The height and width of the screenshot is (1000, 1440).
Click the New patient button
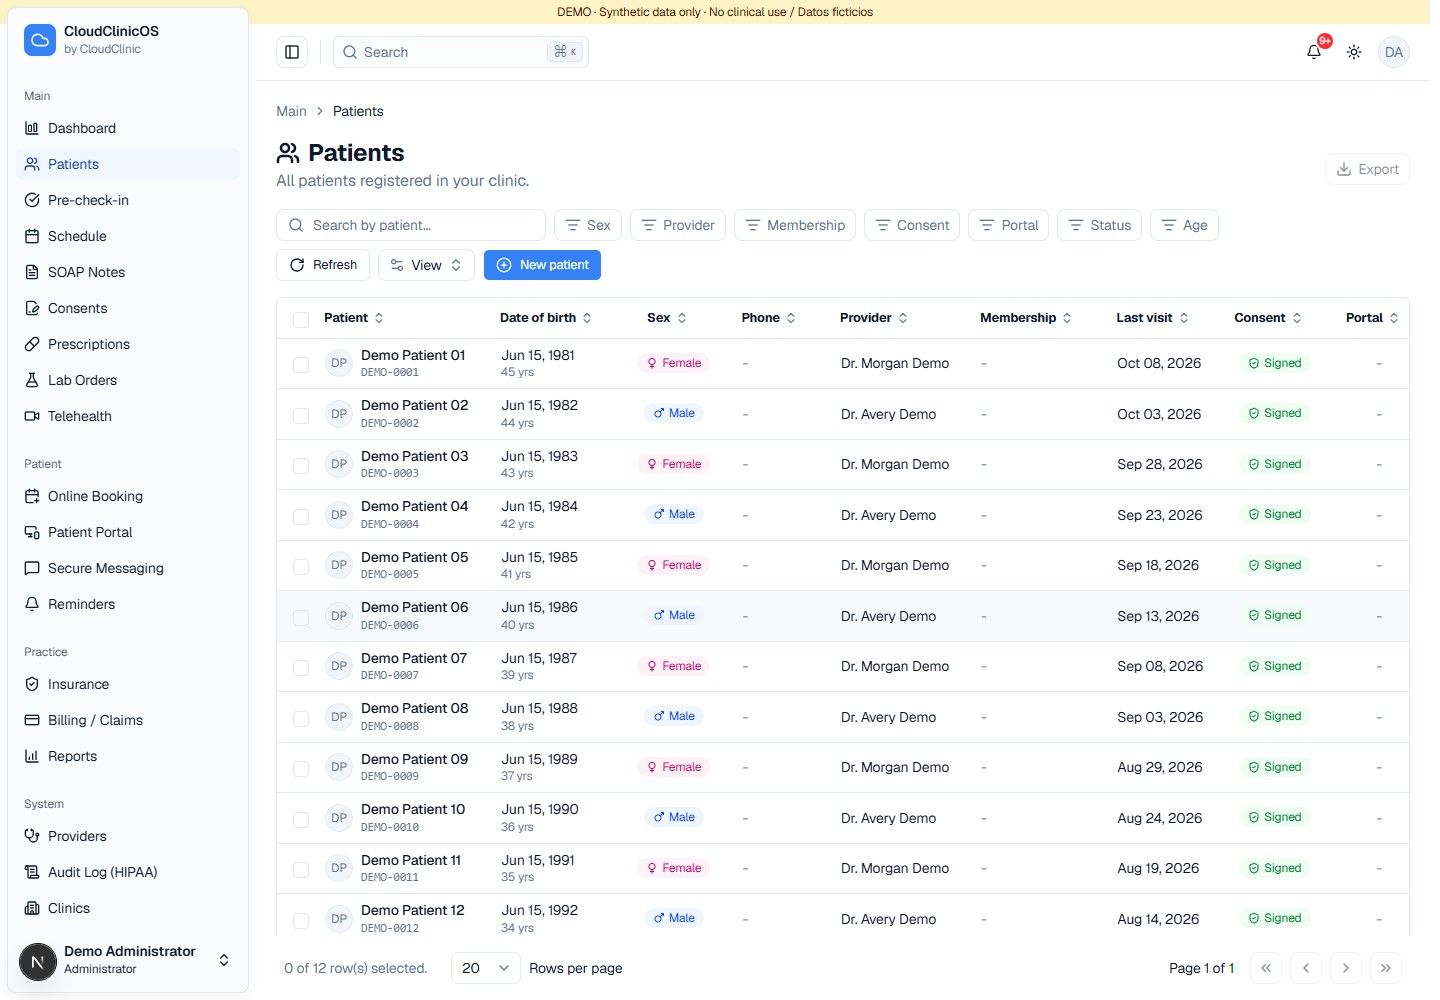[x=542, y=265]
